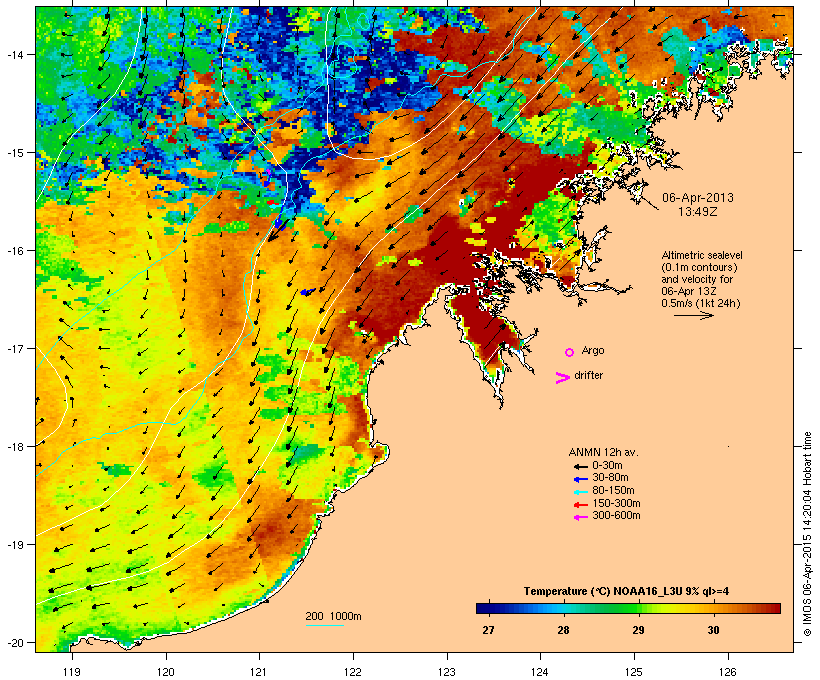Click the cyan 80-150m arrow in legend
This screenshot has width=820, height=680.
click(x=580, y=492)
